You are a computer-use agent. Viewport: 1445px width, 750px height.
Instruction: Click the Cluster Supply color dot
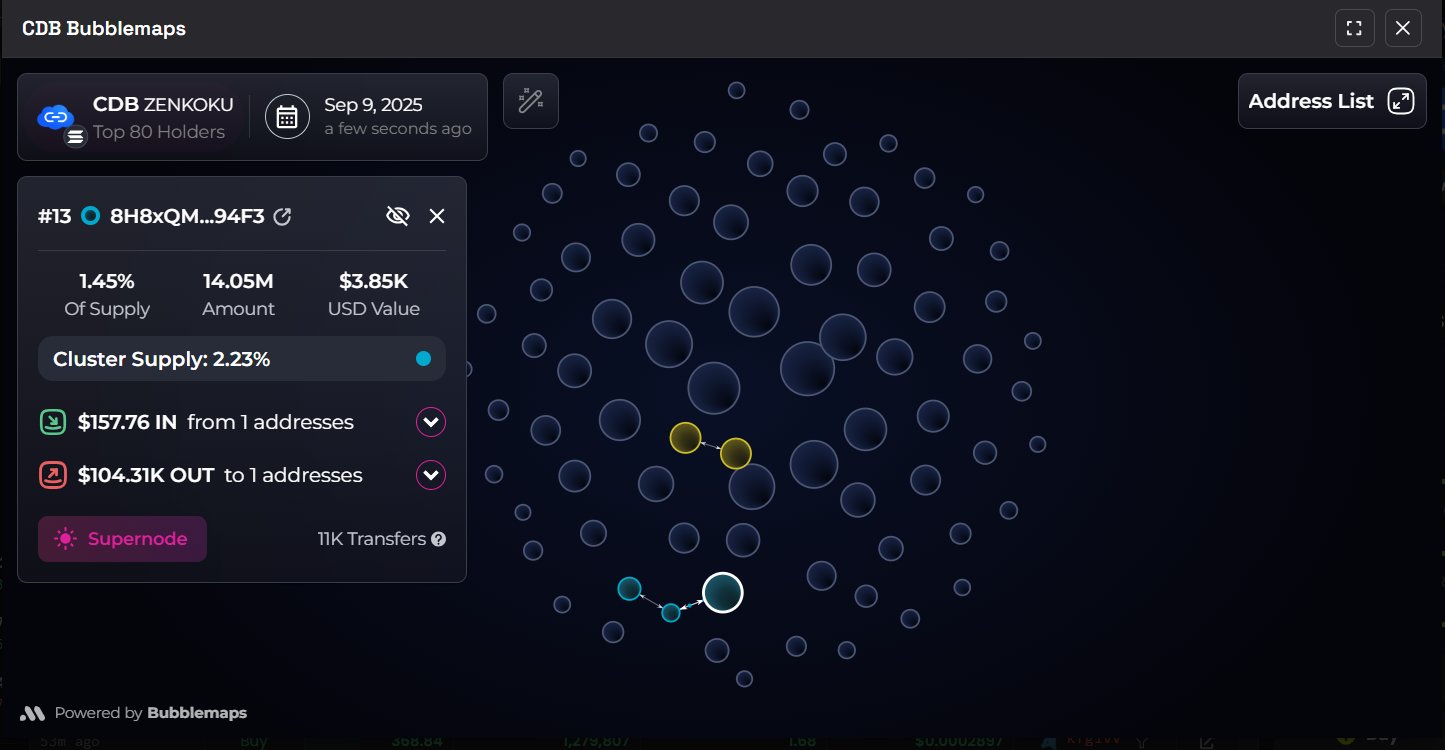pos(423,359)
